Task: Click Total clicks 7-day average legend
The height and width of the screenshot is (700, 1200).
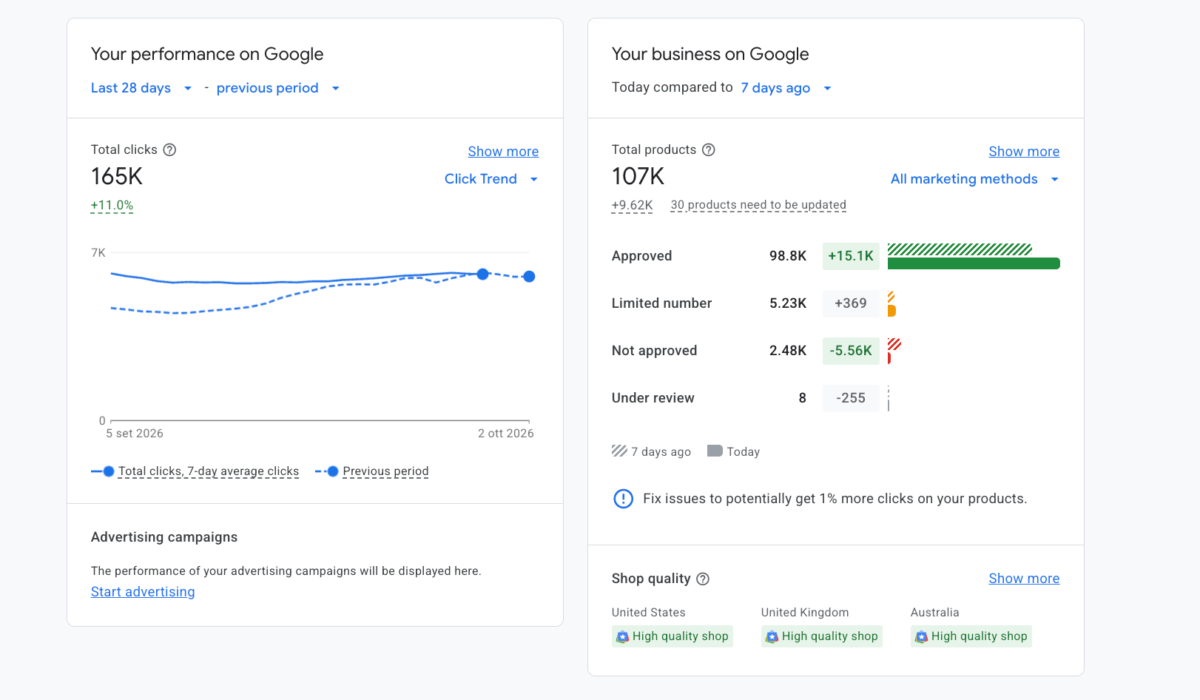Action: click(195, 471)
